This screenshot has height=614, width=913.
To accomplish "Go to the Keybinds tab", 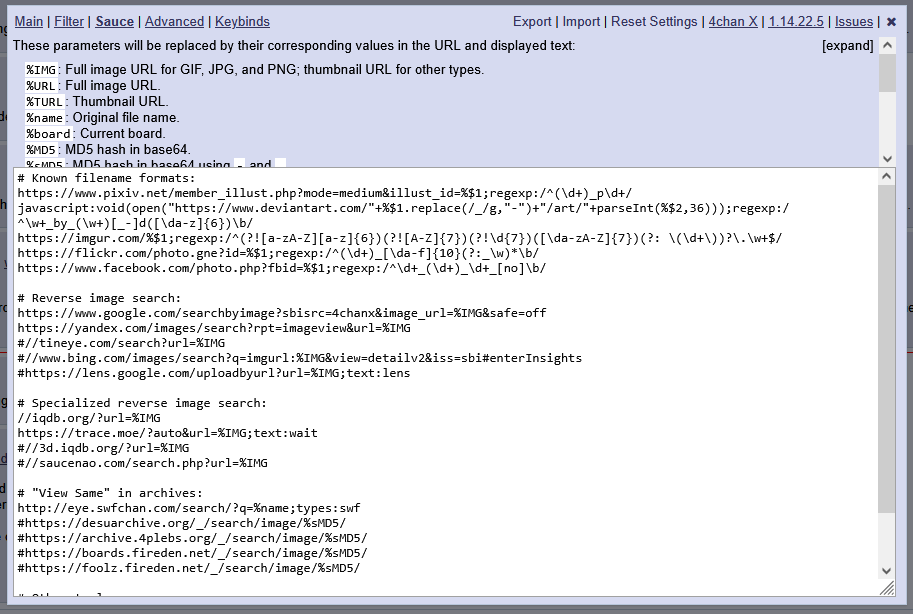I will click(242, 22).
